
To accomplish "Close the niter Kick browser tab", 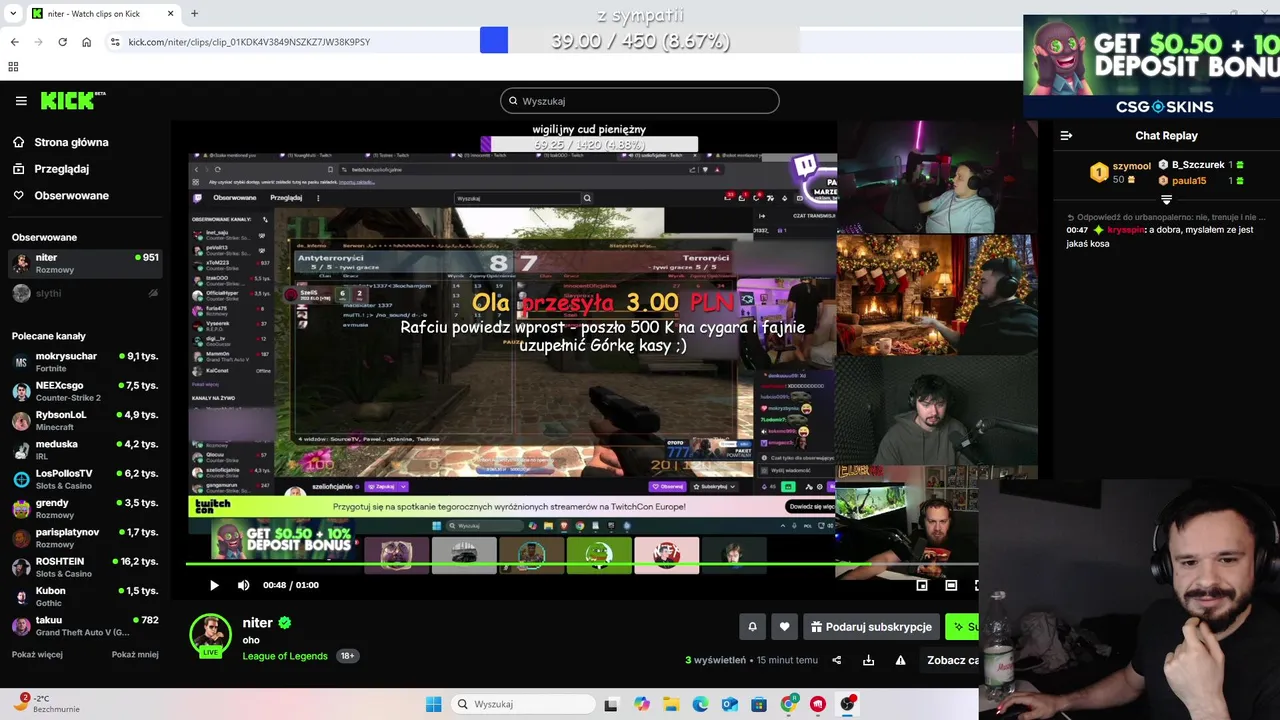I will [x=170, y=14].
